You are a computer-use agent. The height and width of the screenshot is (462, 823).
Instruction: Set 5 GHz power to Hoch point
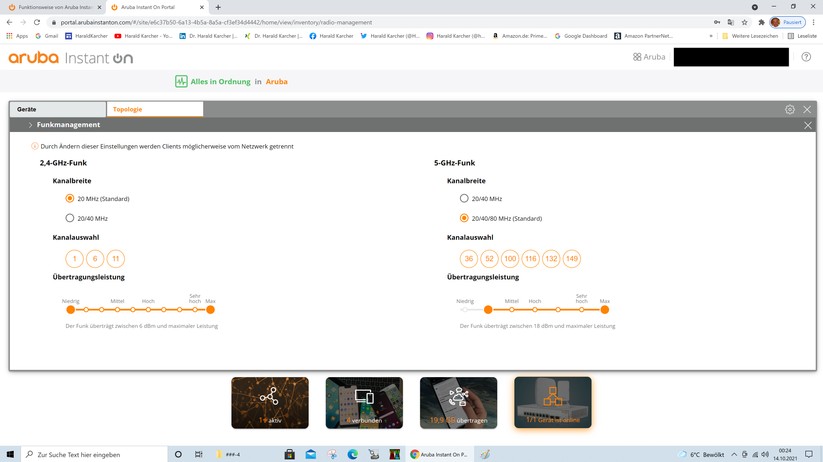(x=535, y=310)
